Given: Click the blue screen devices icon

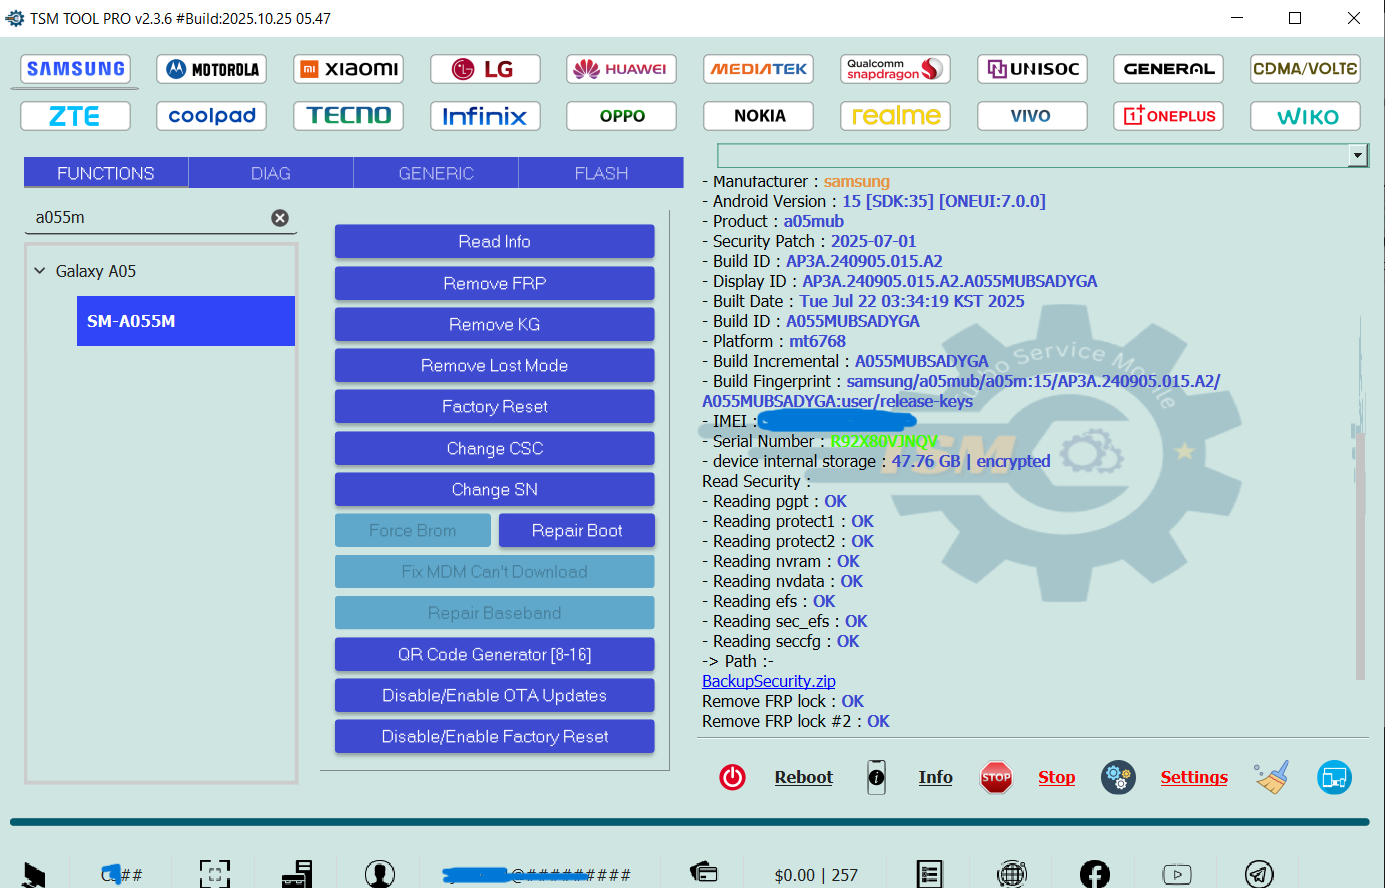Looking at the screenshot, I should tap(1334, 777).
